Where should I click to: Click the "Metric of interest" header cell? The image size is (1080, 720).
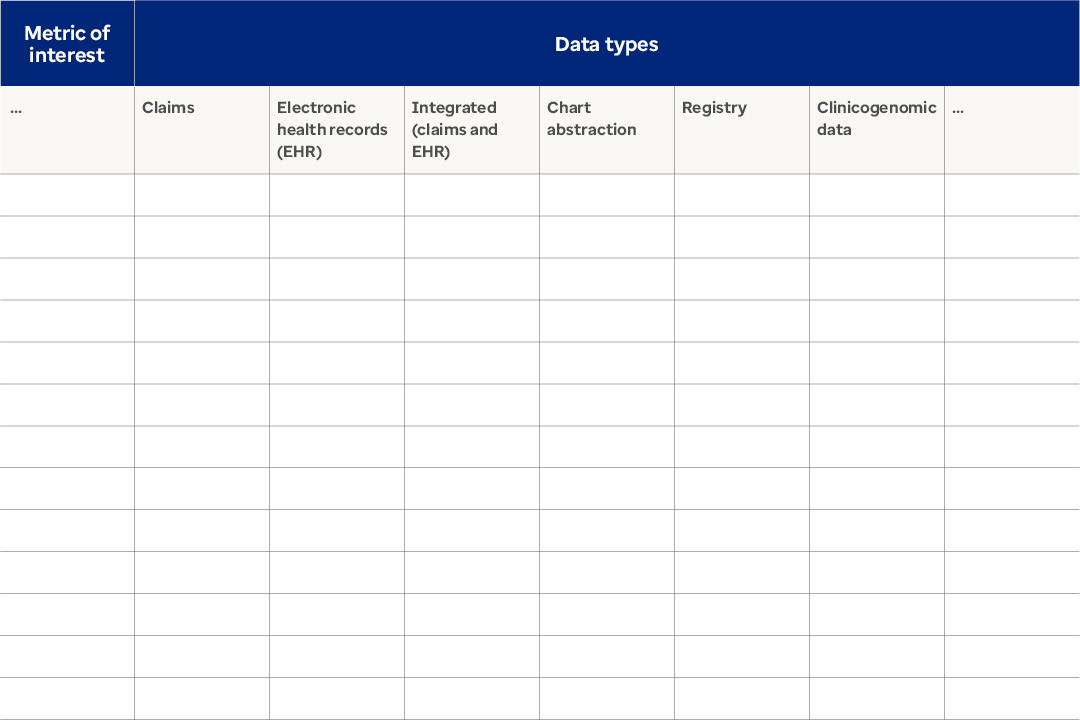67,44
